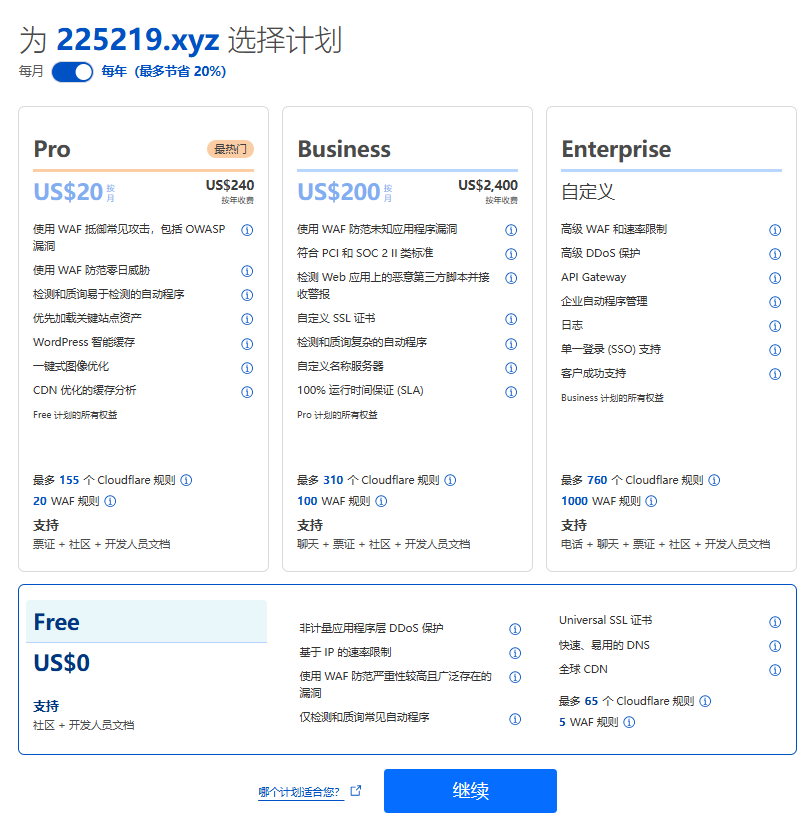Click the 继续 button

coord(470,791)
